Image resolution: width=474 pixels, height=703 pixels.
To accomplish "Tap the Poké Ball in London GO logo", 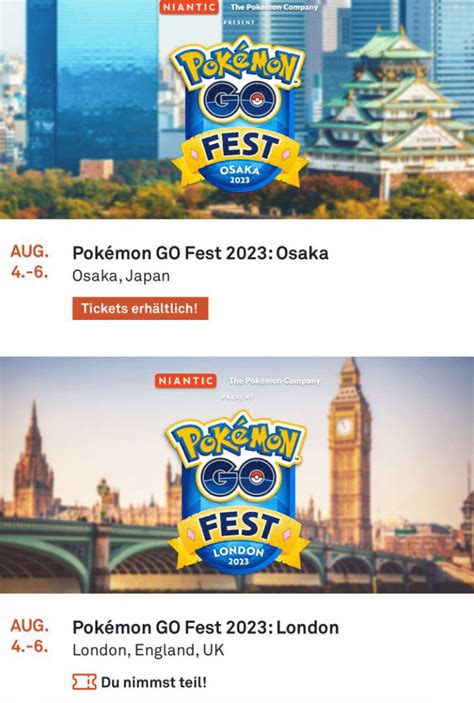I will coord(256,477).
